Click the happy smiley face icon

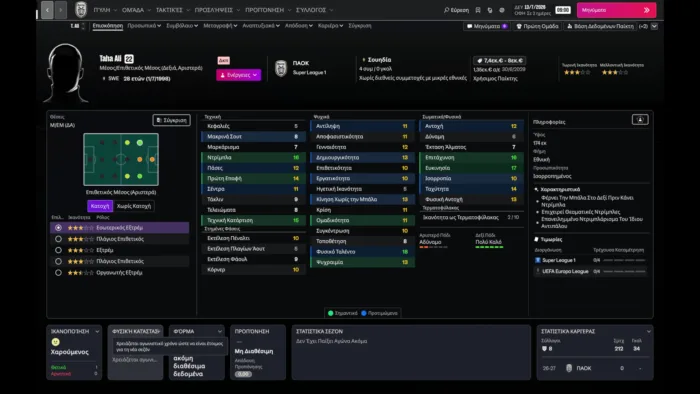pos(55,342)
